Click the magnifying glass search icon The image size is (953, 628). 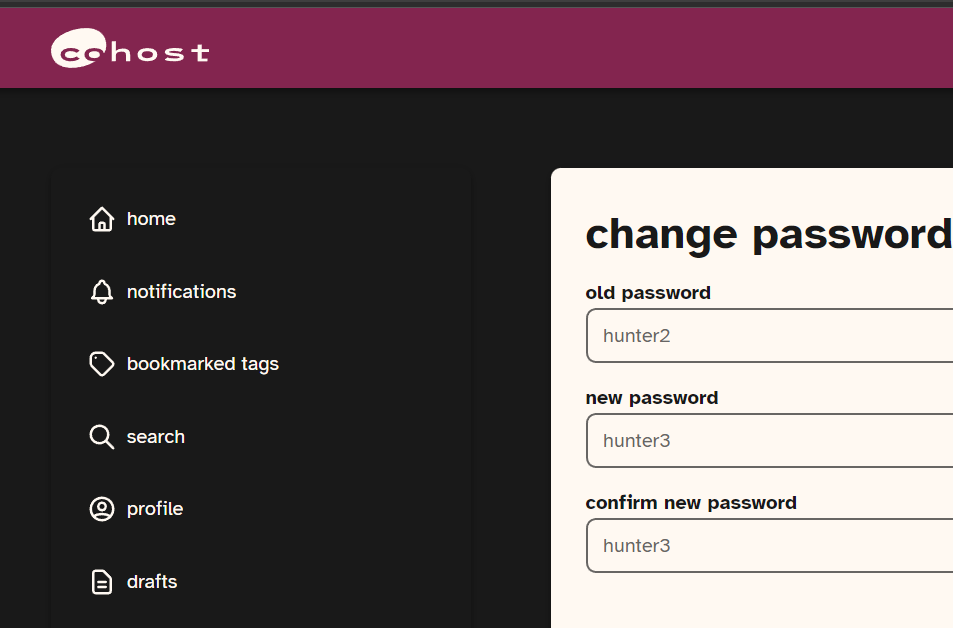pyautogui.click(x=102, y=437)
